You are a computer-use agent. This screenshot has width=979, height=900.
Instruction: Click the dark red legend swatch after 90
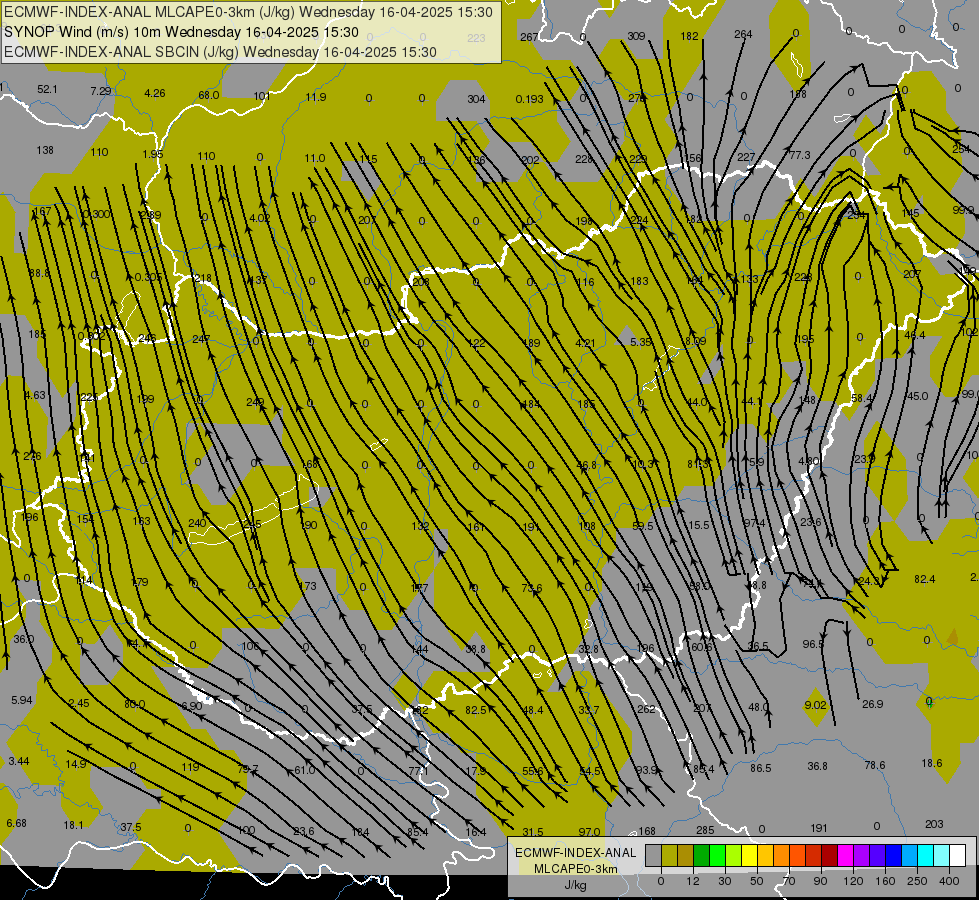click(829, 855)
